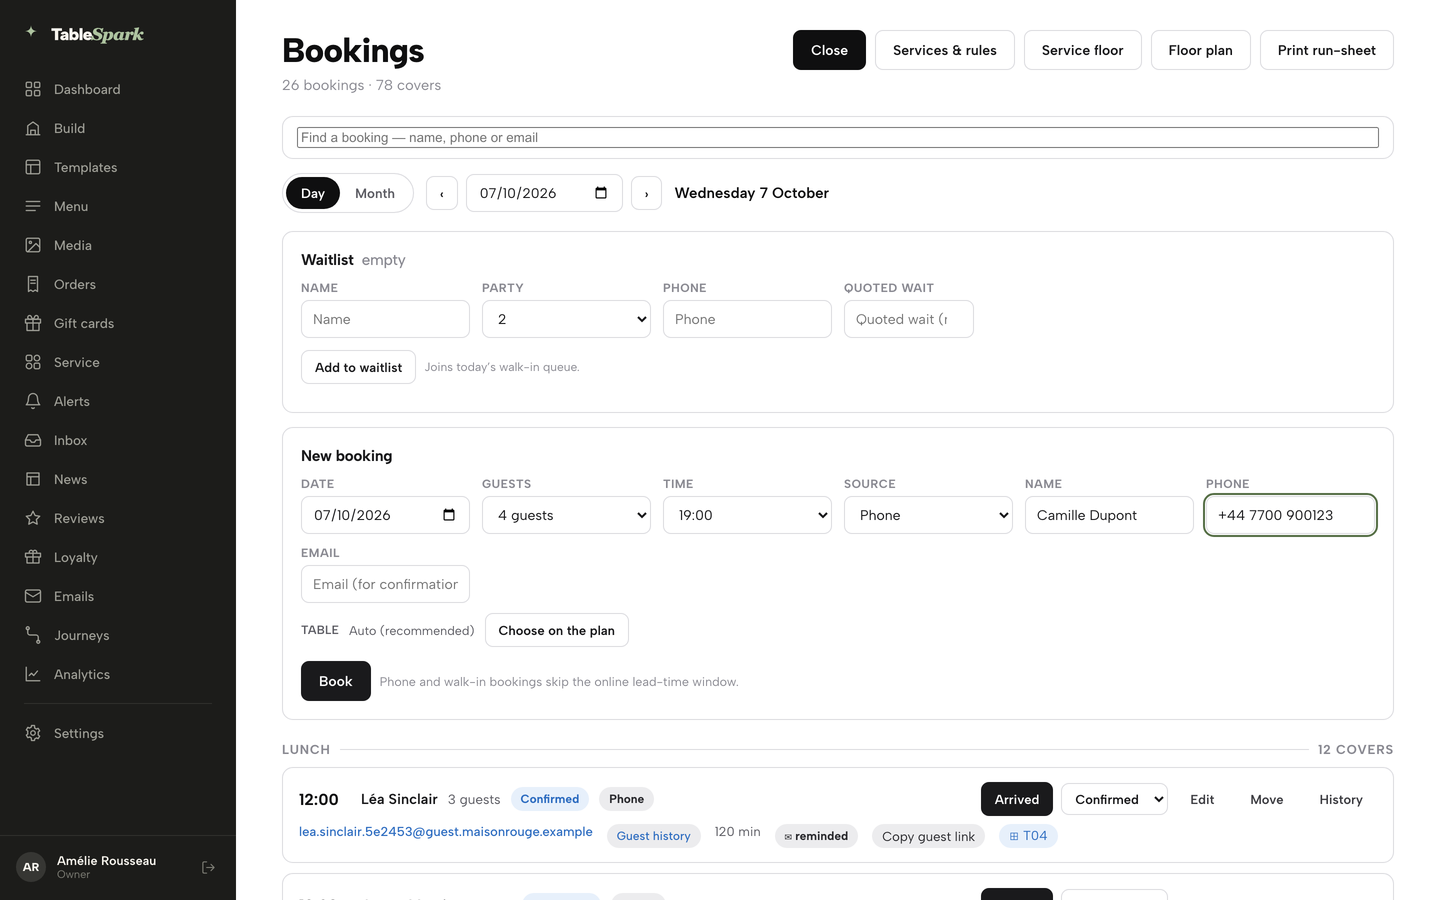The image size is (1440, 900).
Task: Mark Léa Sinclair as Arrived
Action: click(x=1017, y=799)
